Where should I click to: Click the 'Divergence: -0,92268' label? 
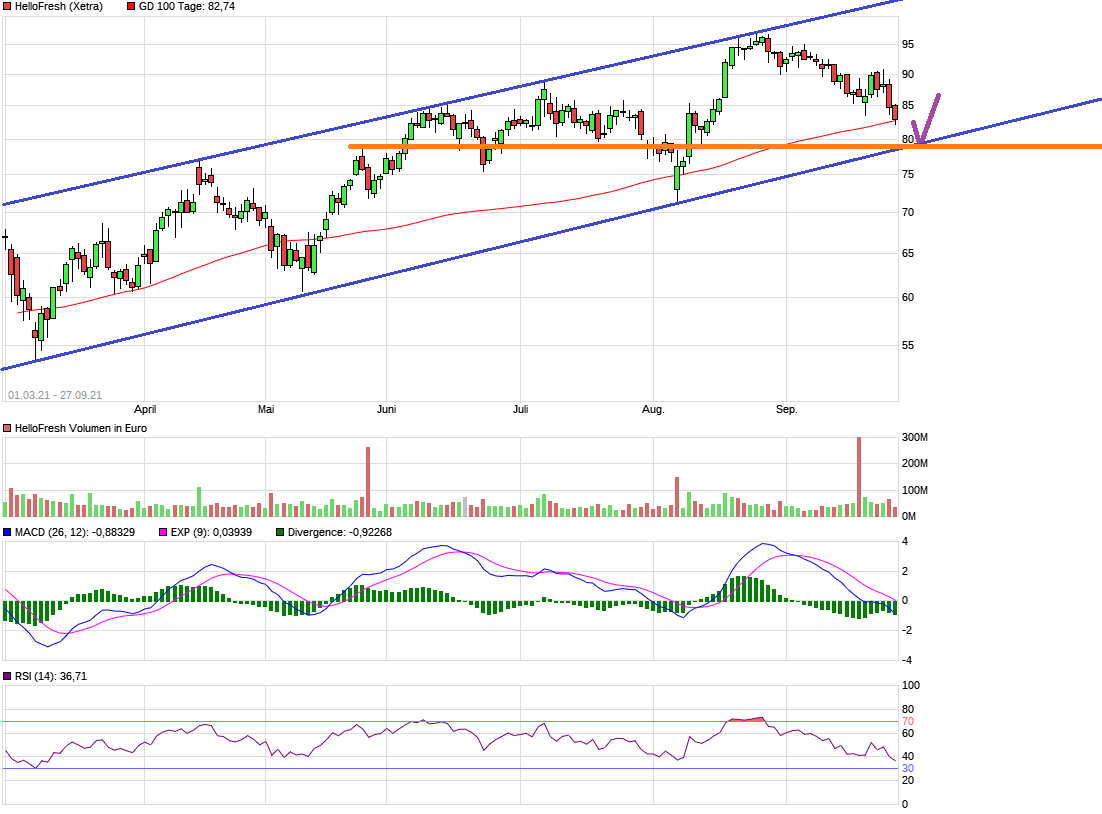tap(339, 533)
